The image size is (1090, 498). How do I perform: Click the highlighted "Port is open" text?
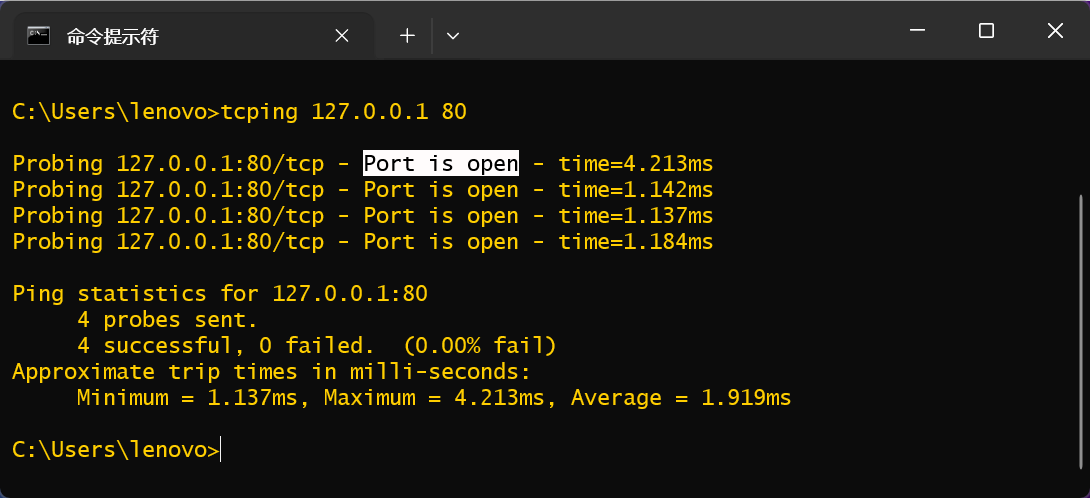(441, 163)
